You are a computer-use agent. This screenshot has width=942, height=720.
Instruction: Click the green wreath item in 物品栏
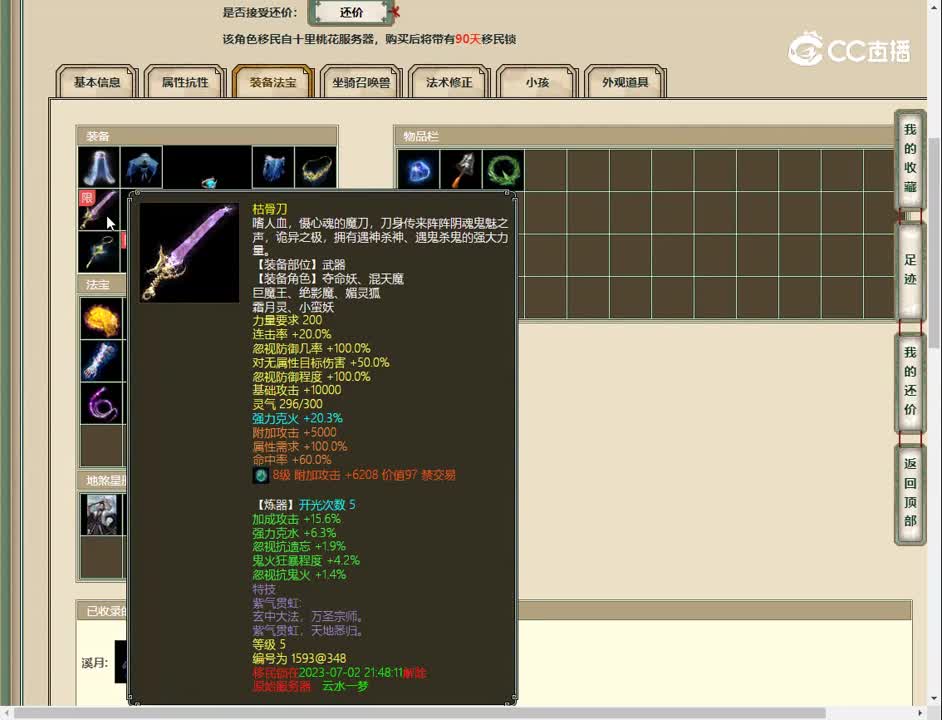tap(503, 169)
